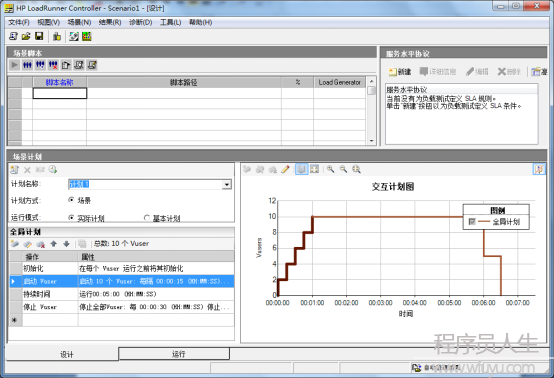Open scenario using the folder icon
The image size is (554, 378).
point(26,36)
